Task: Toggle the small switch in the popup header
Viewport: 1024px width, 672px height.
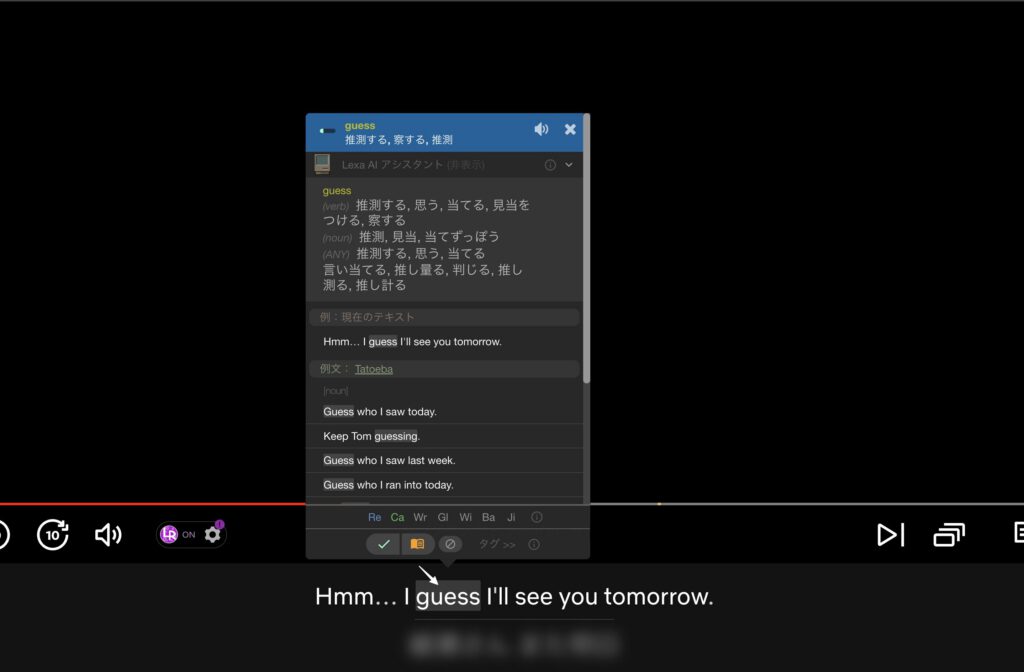Action: point(327,130)
